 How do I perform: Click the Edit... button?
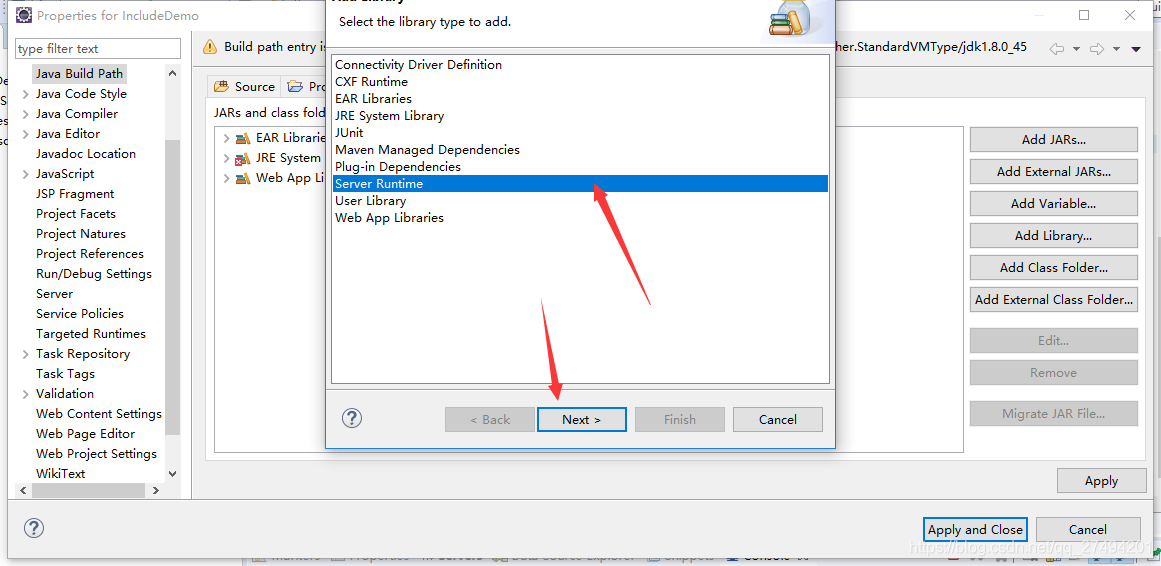tap(1053, 341)
